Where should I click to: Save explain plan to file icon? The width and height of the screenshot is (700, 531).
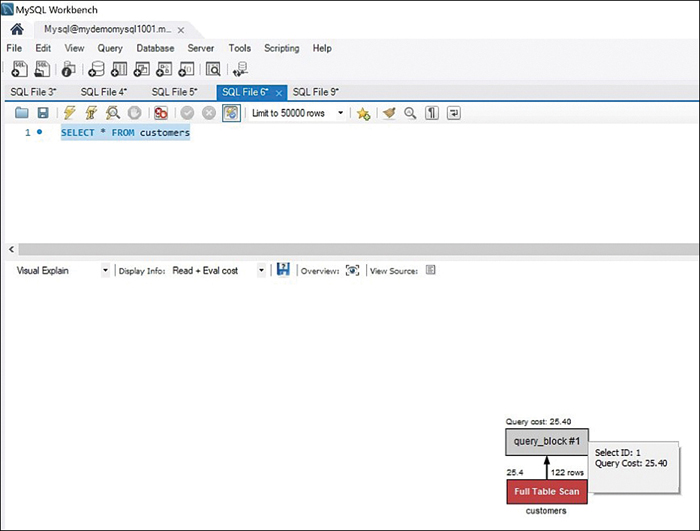(x=283, y=269)
